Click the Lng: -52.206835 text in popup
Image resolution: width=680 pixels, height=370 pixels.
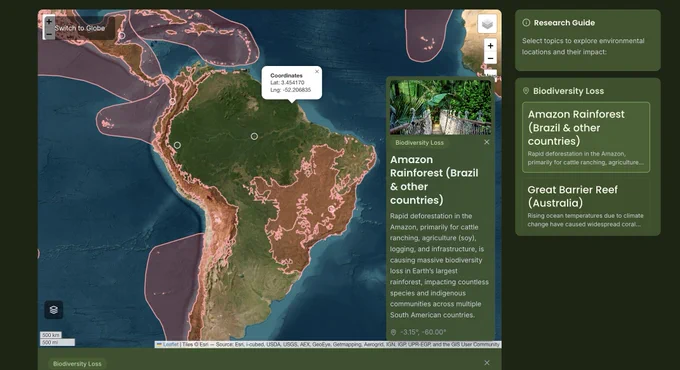(291, 90)
